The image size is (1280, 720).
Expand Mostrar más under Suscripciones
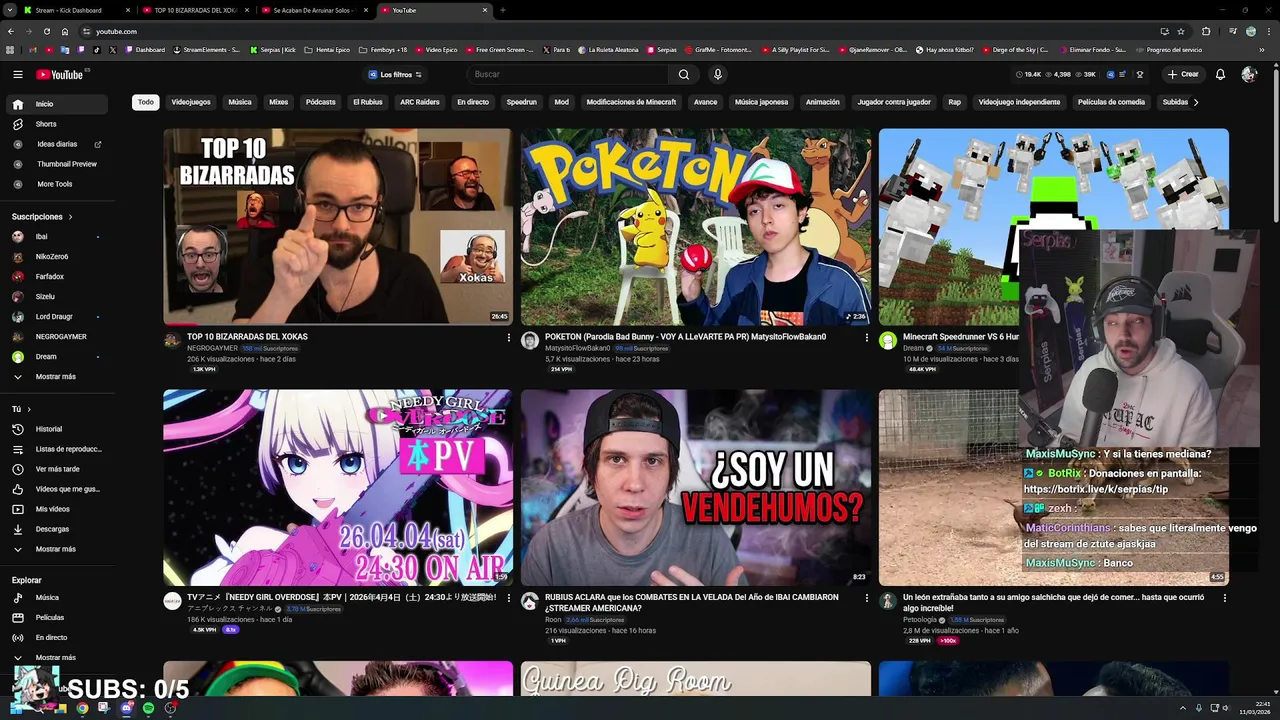coord(56,376)
